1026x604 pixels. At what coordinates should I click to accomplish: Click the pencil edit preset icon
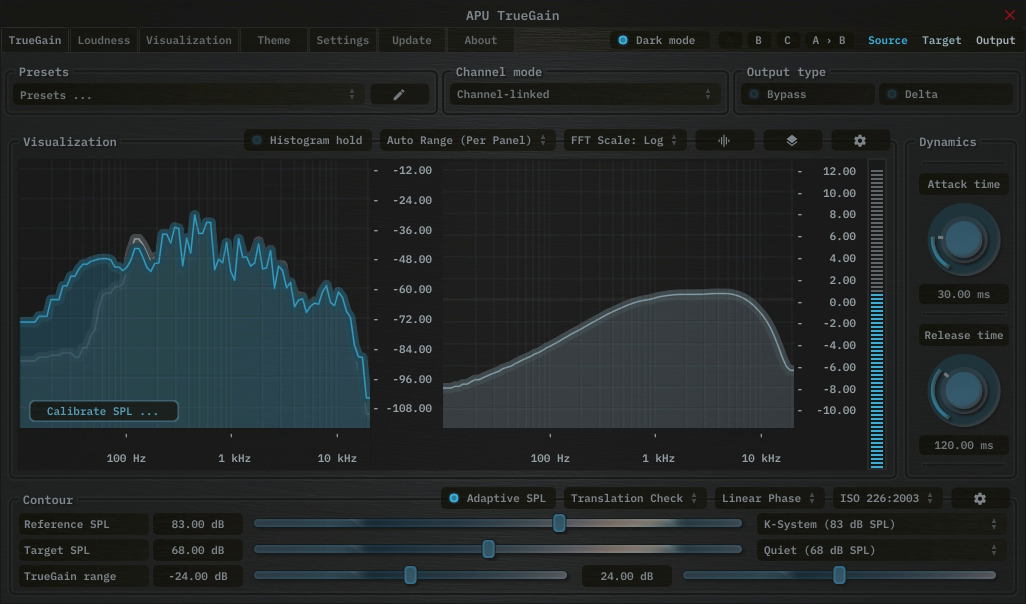coord(399,95)
